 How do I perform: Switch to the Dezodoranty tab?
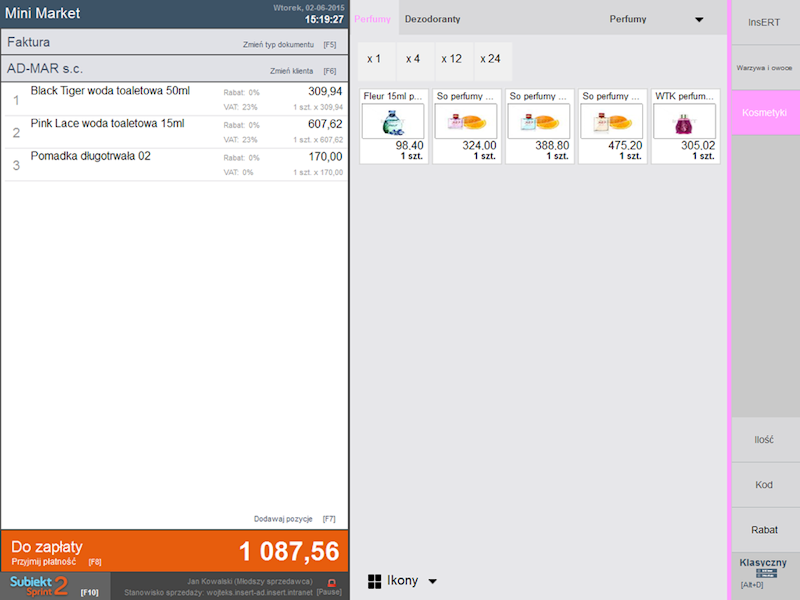[x=432, y=19]
